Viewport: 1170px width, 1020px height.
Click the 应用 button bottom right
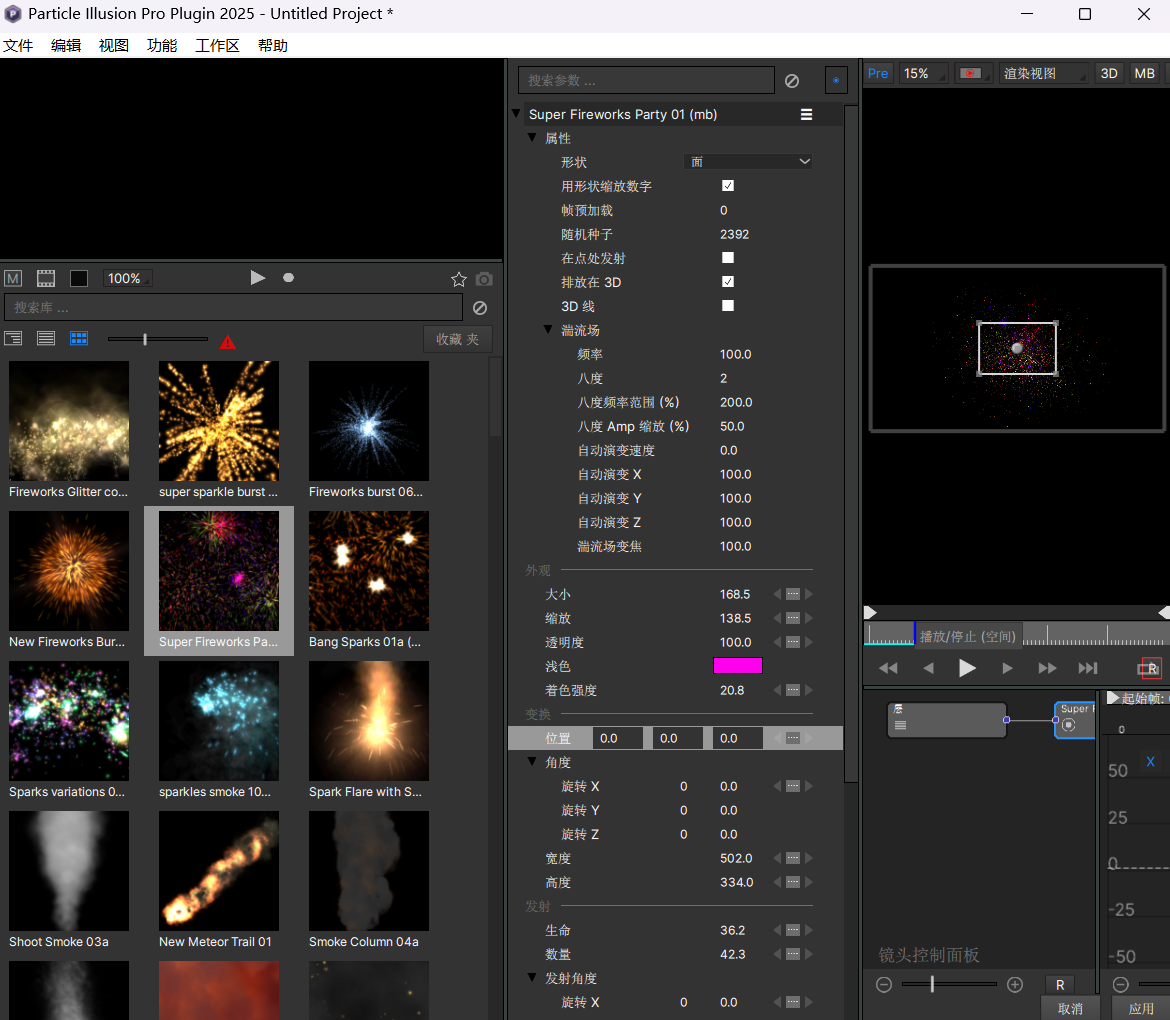pos(1140,1008)
